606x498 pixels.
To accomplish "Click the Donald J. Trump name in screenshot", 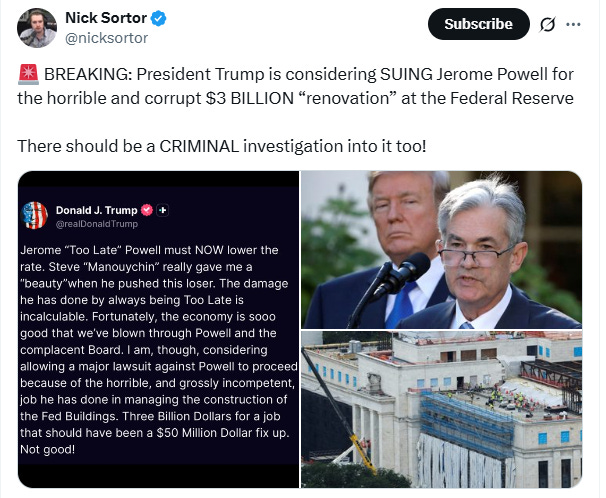I will pyautogui.click(x=97, y=210).
